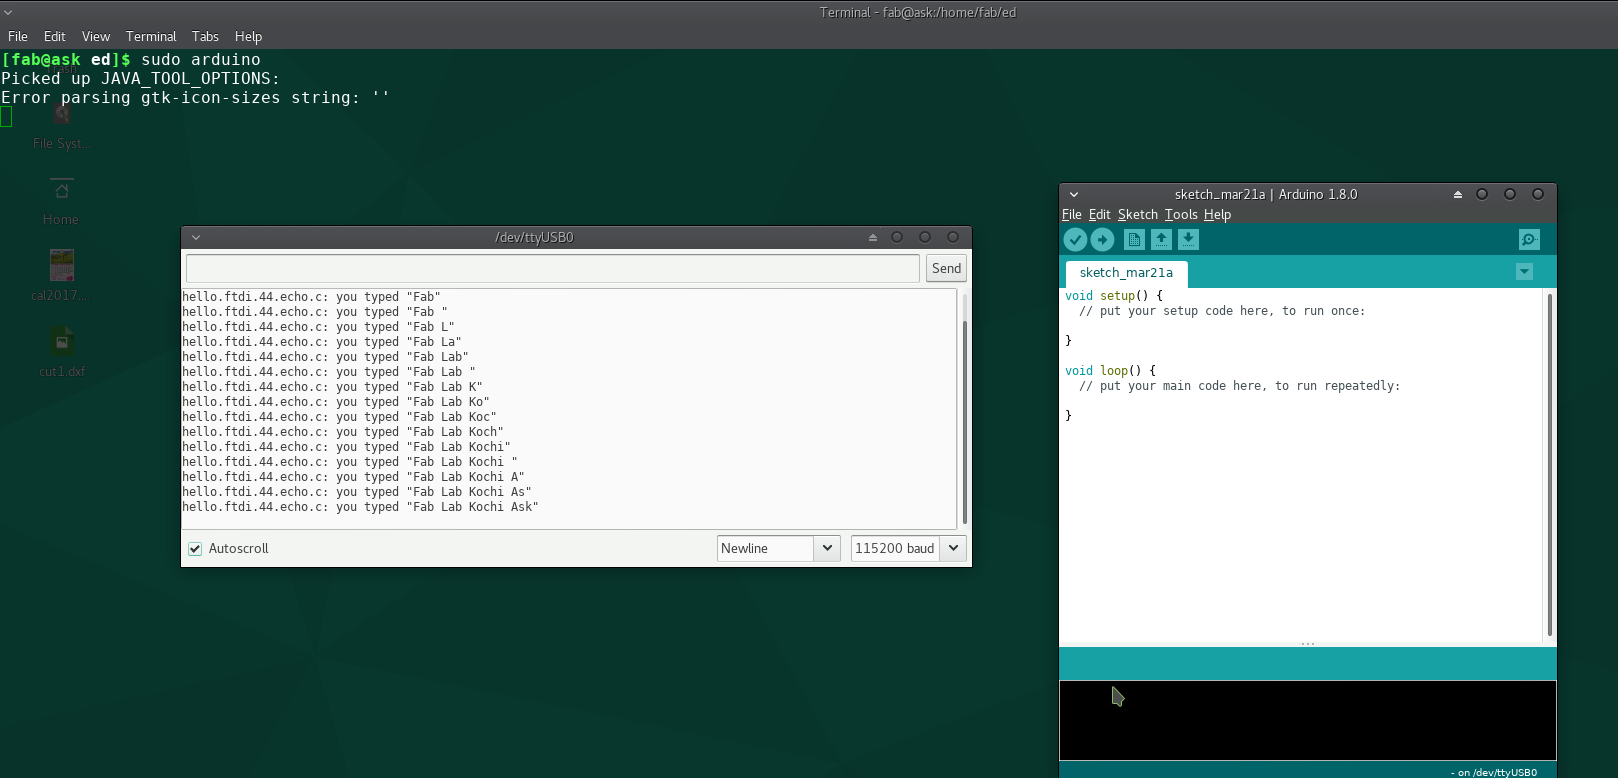Click the "sudo arduino" command line in terminal
Image resolution: width=1618 pixels, height=778 pixels.
point(200,60)
